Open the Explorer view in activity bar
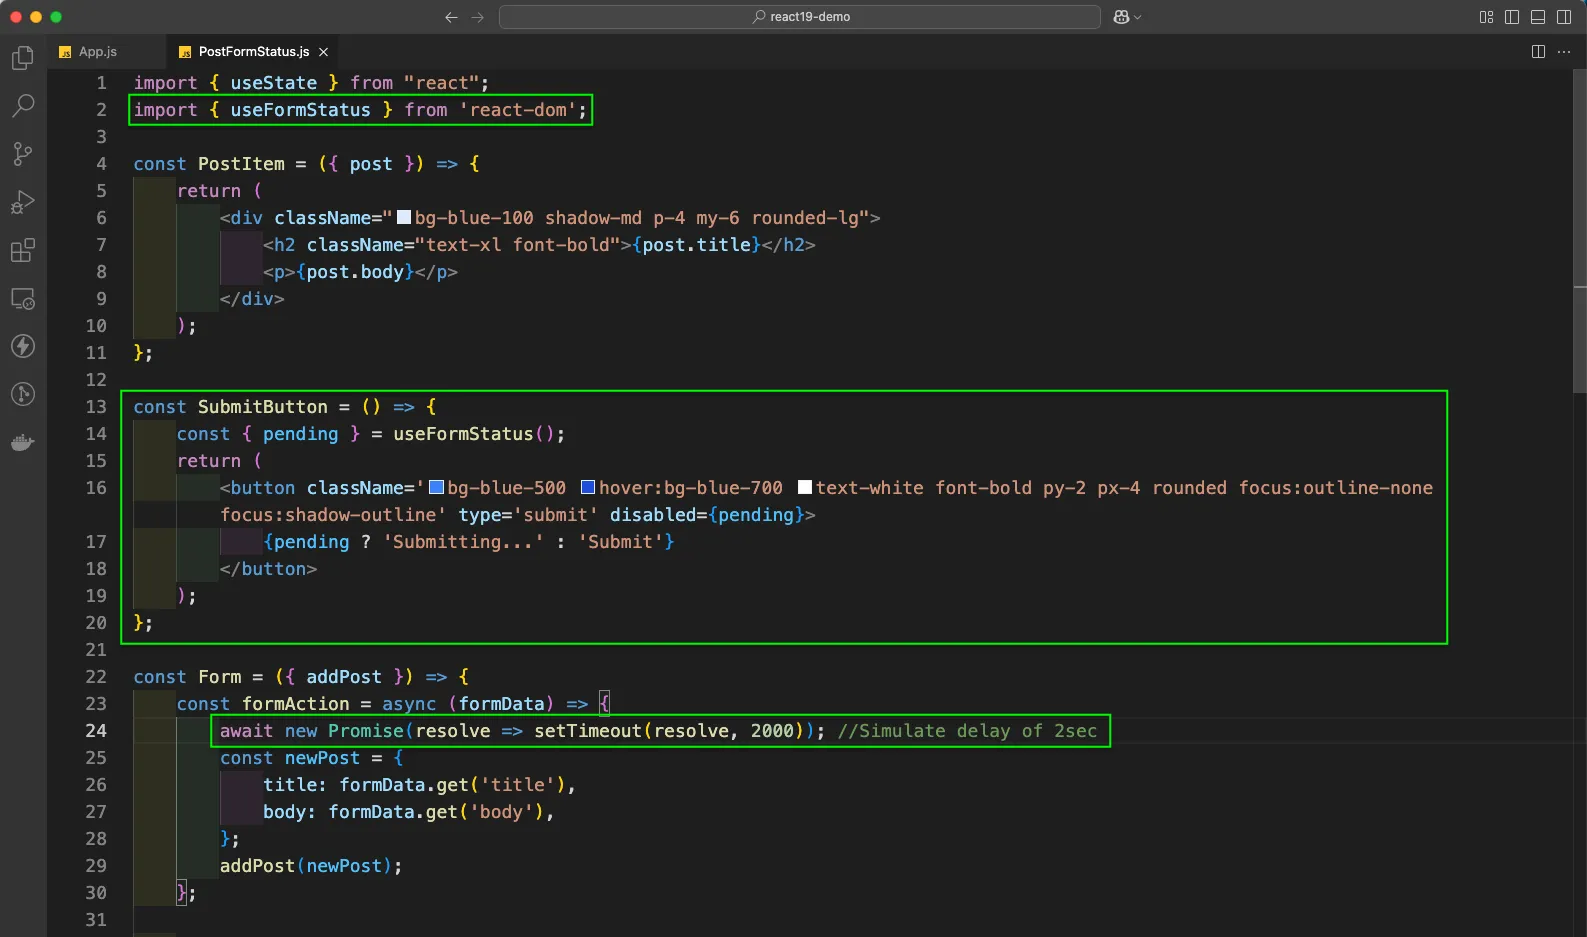Image resolution: width=1587 pixels, height=937 pixels. 23,59
